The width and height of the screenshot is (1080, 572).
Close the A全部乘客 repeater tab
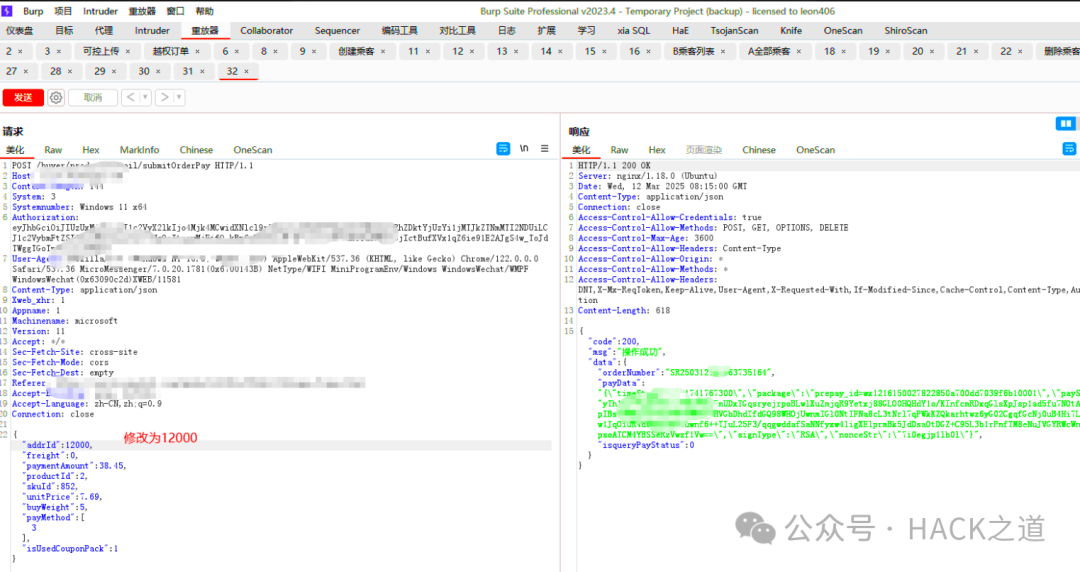(799, 52)
